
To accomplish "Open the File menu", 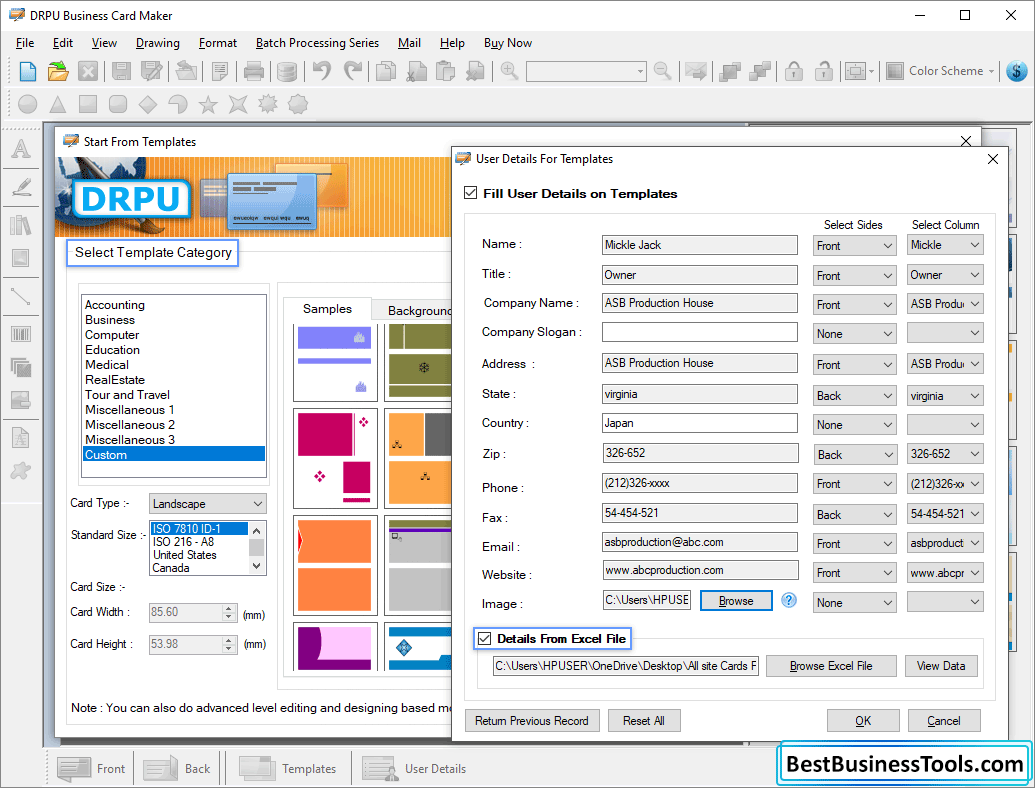I will (x=25, y=43).
